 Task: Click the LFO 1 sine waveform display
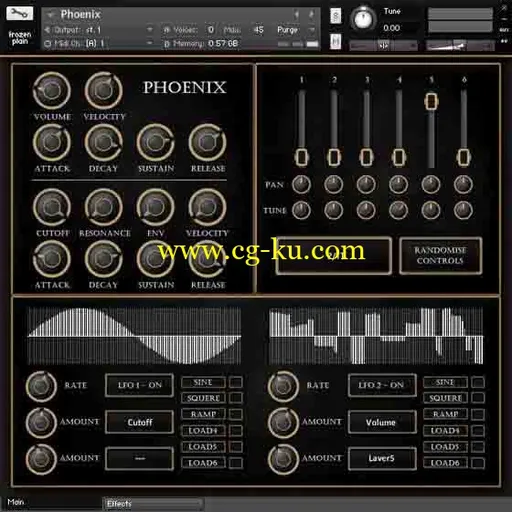point(134,336)
